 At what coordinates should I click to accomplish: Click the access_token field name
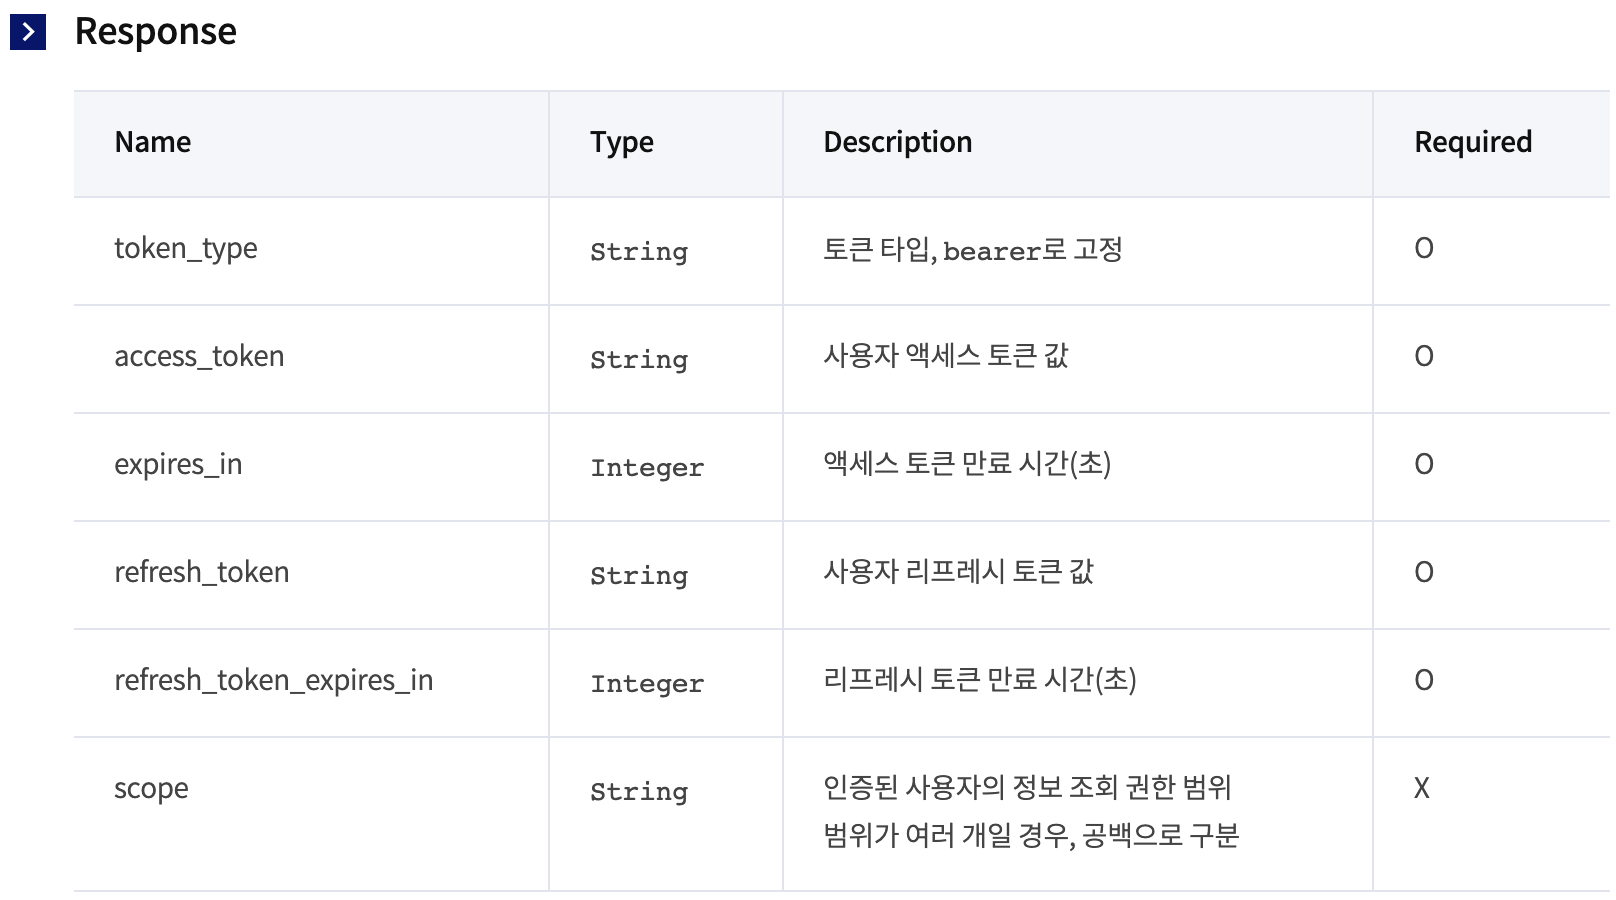199,356
